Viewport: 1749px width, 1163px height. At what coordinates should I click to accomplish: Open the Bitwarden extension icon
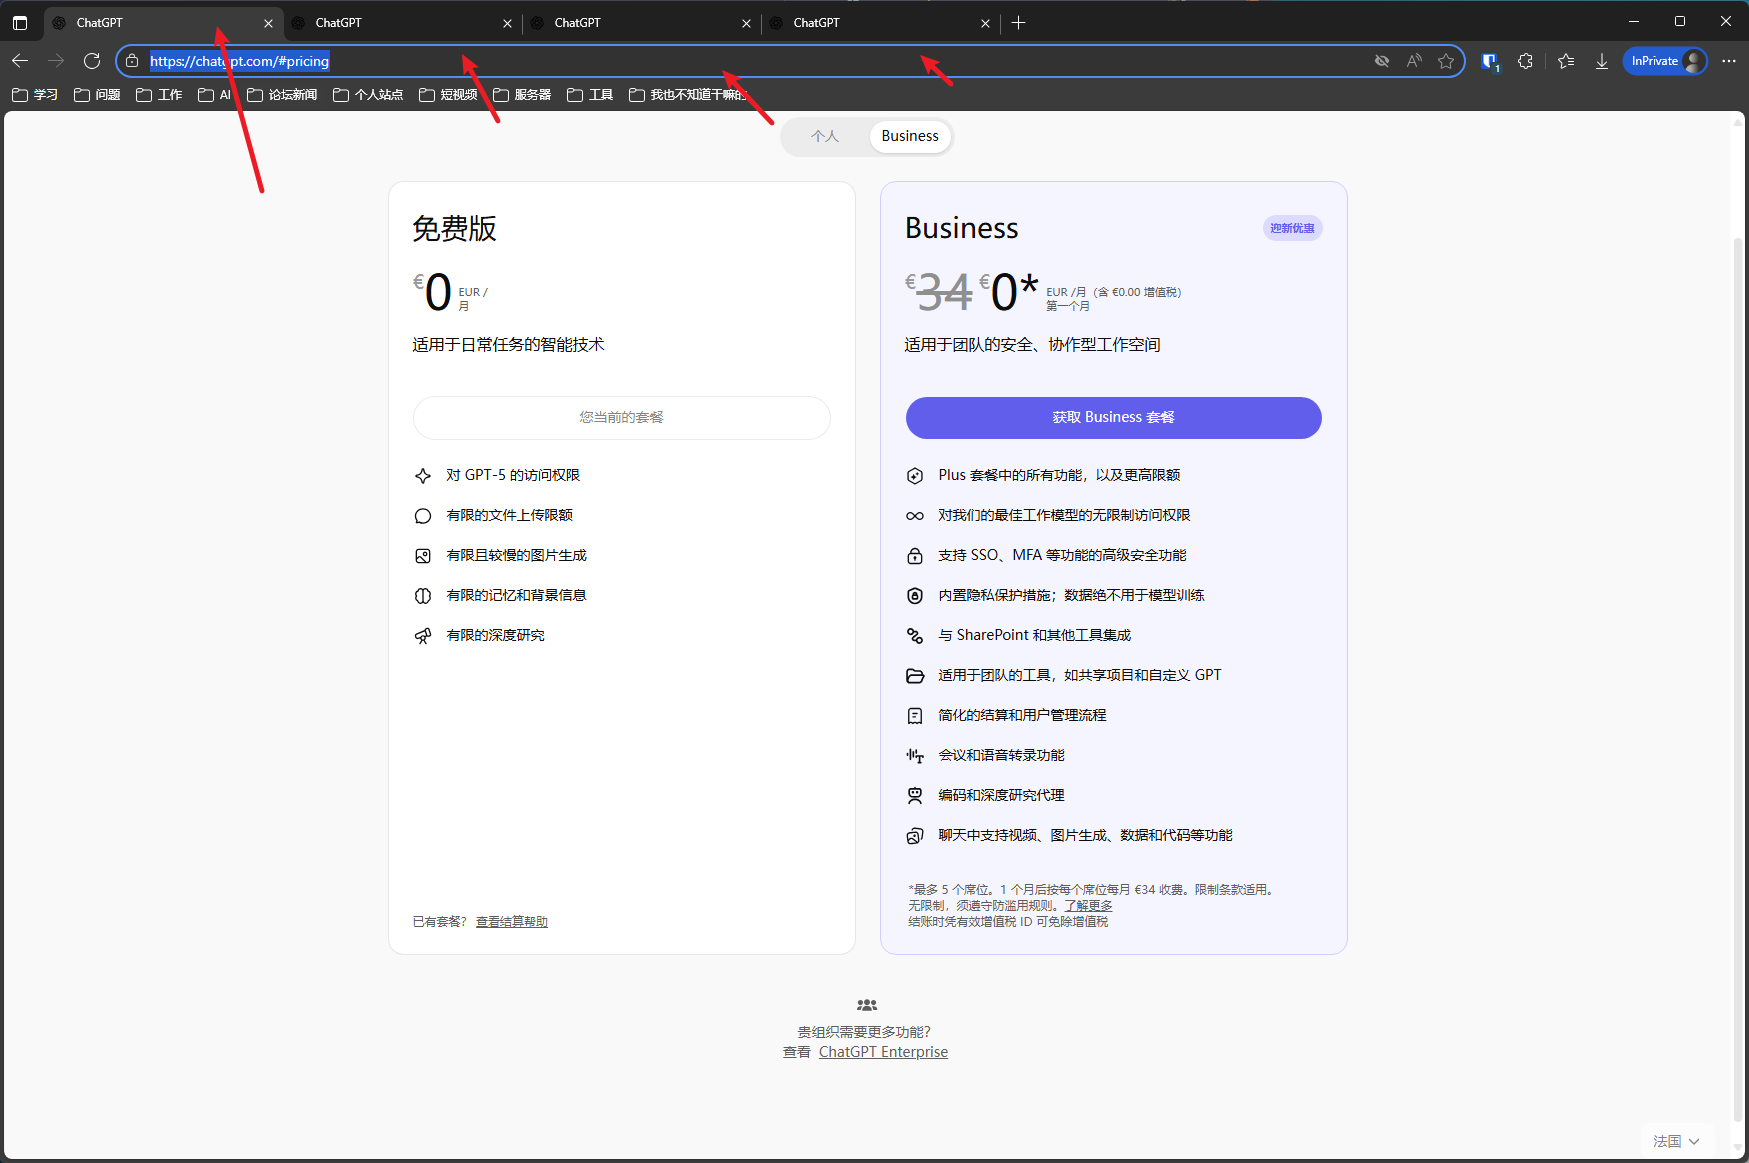tap(1490, 62)
